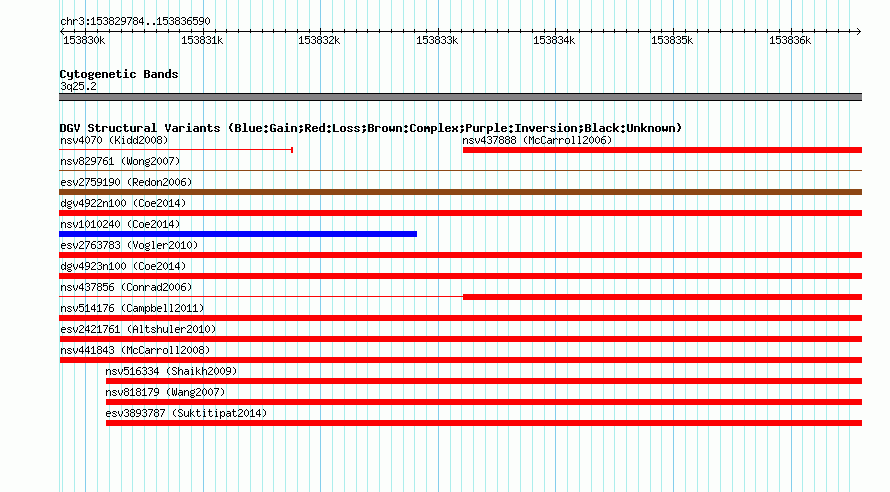Click the ruler's right end arrow

(859, 31)
